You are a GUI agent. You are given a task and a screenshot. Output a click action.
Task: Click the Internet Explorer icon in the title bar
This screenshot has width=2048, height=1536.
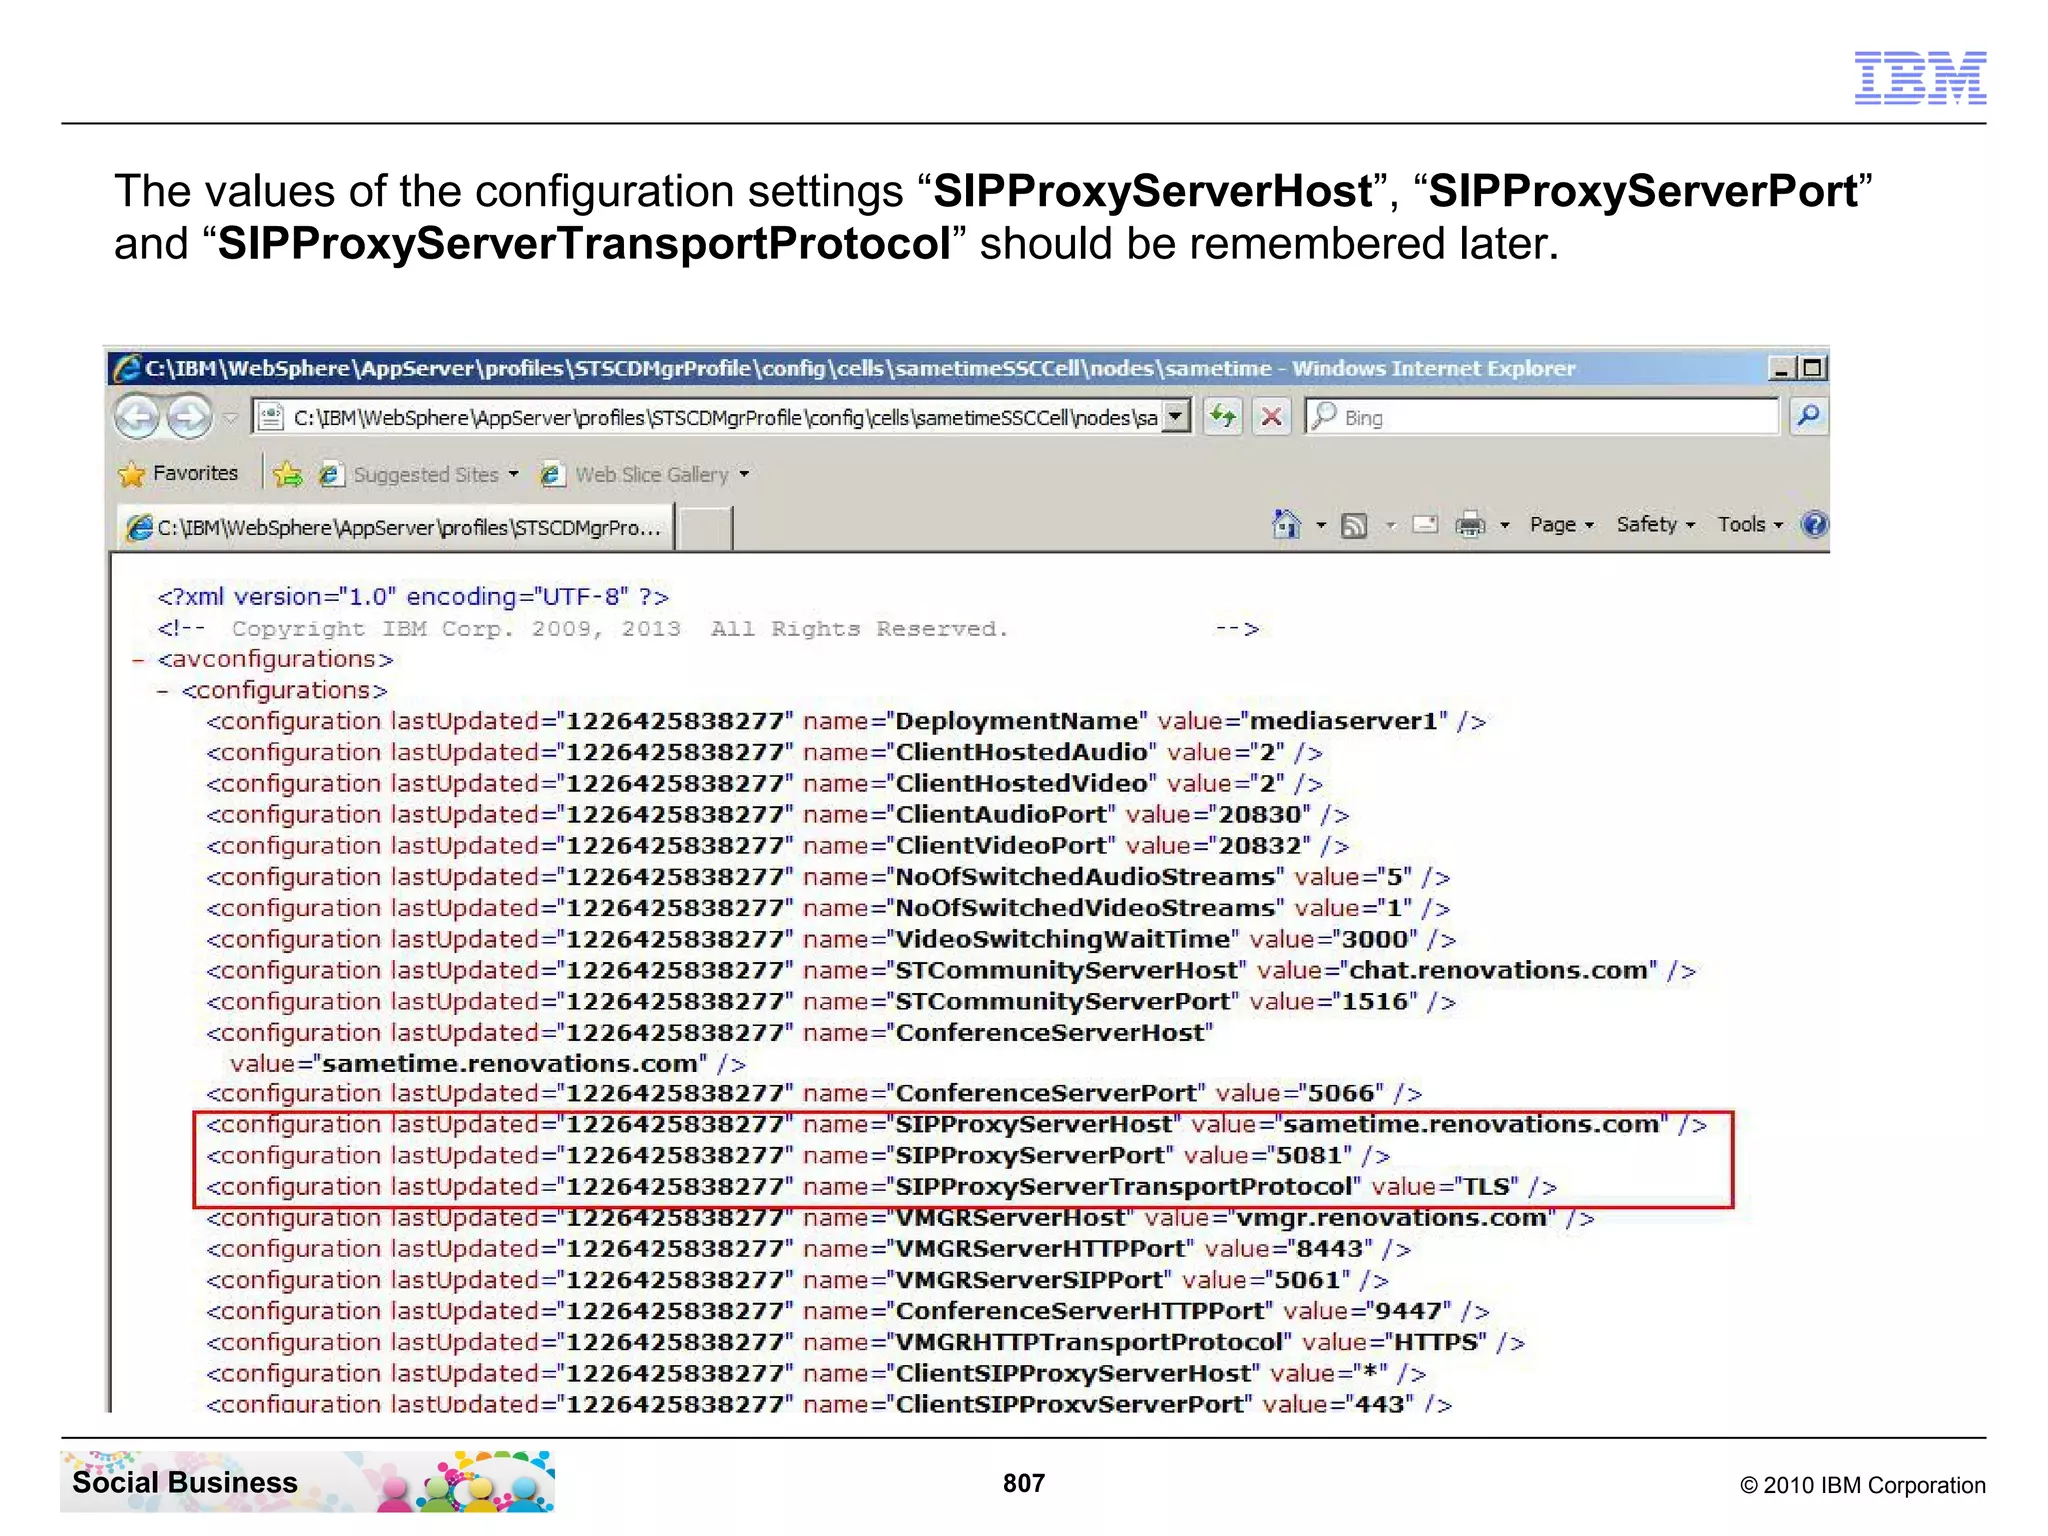pos(127,369)
